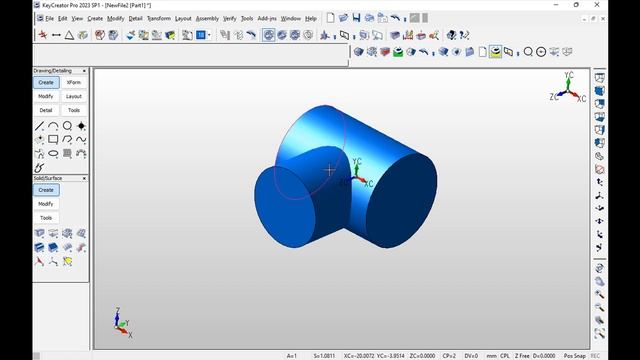Screen dimensions: 640x360
Task: Select the Modify button in Solid/Surface
Action: click(46, 204)
